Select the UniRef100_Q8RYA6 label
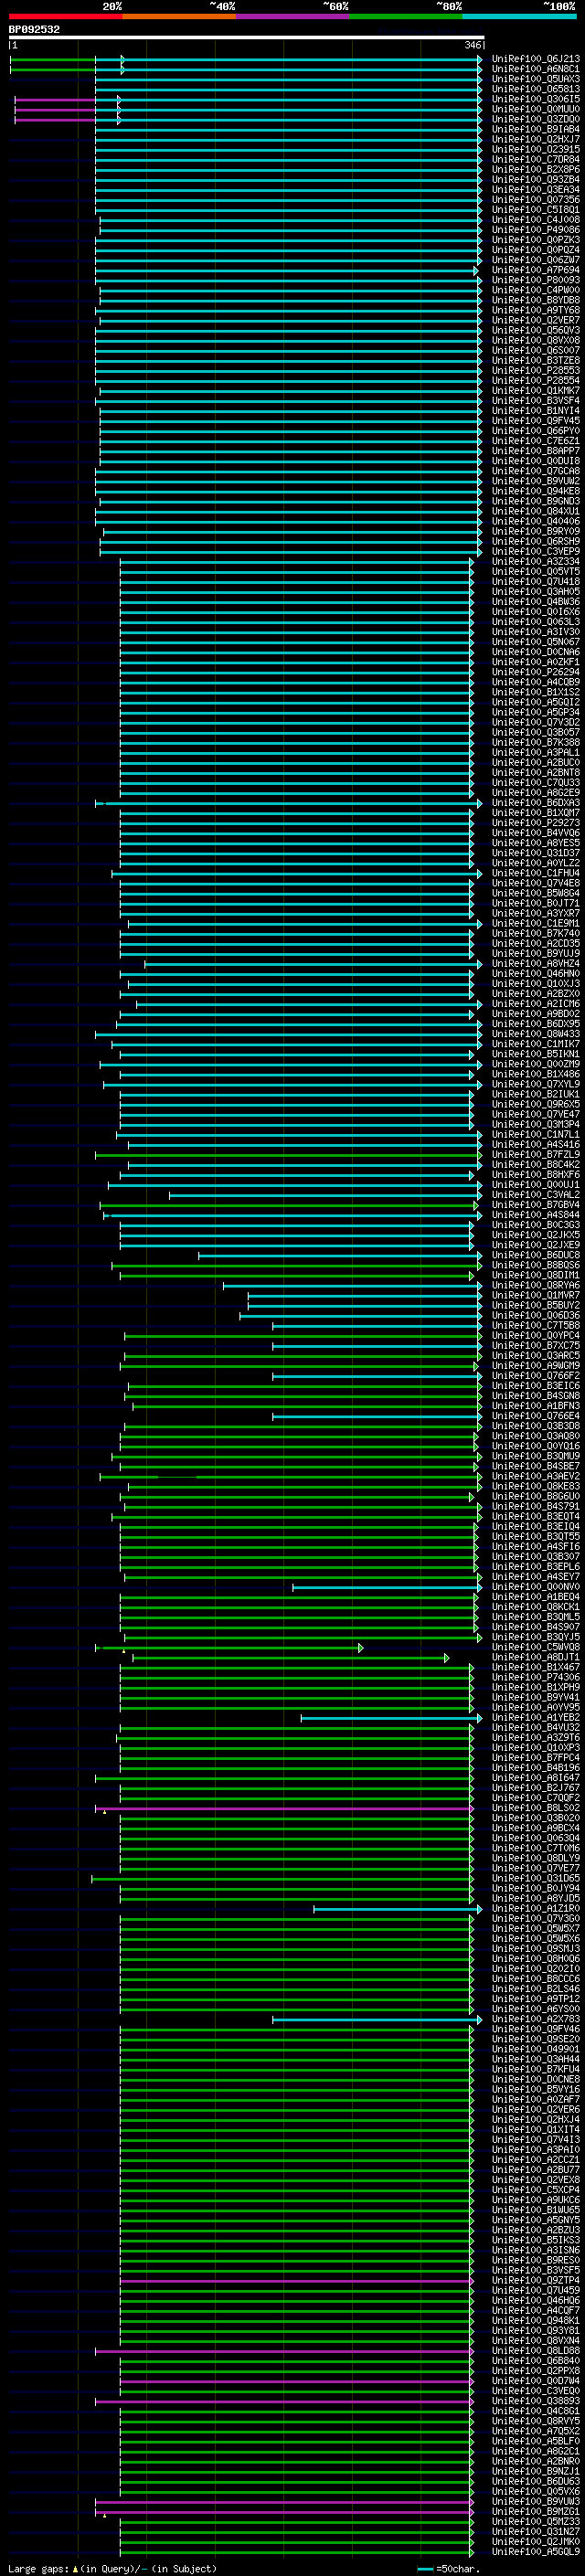This screenshot has width=585, height=2576. [x=535, y=1285]
